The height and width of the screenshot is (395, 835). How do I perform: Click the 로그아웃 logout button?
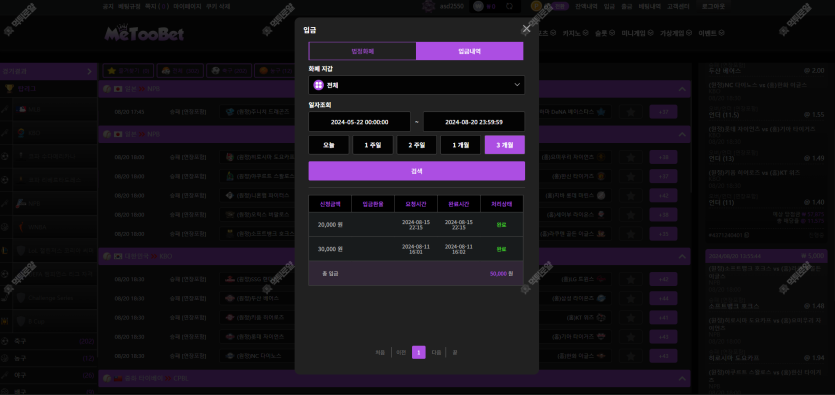713,6
